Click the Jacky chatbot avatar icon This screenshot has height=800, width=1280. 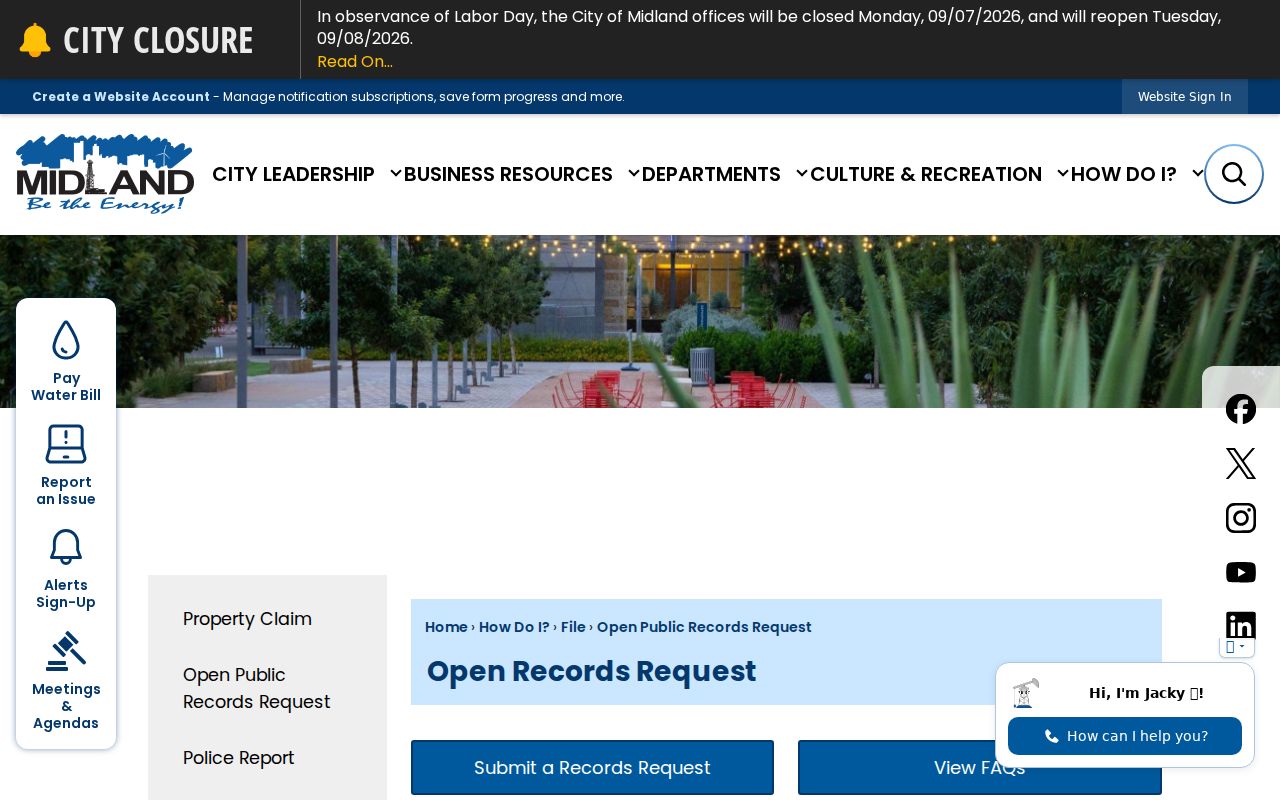(1025, 693)
